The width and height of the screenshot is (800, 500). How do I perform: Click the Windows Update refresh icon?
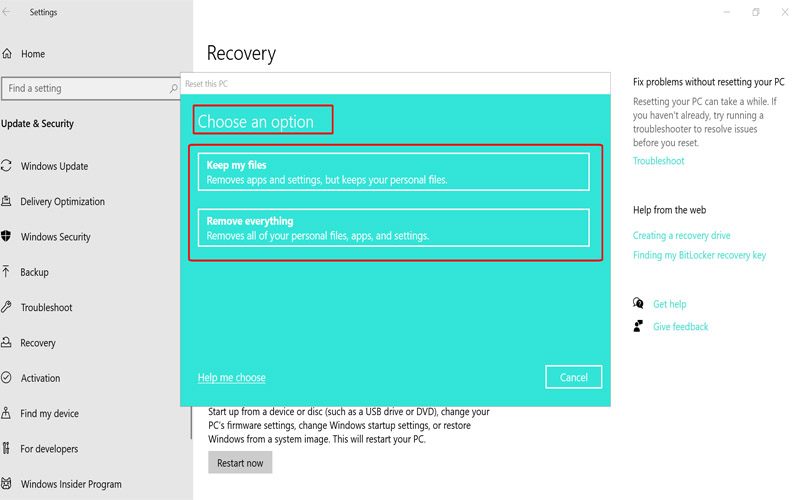6,166
